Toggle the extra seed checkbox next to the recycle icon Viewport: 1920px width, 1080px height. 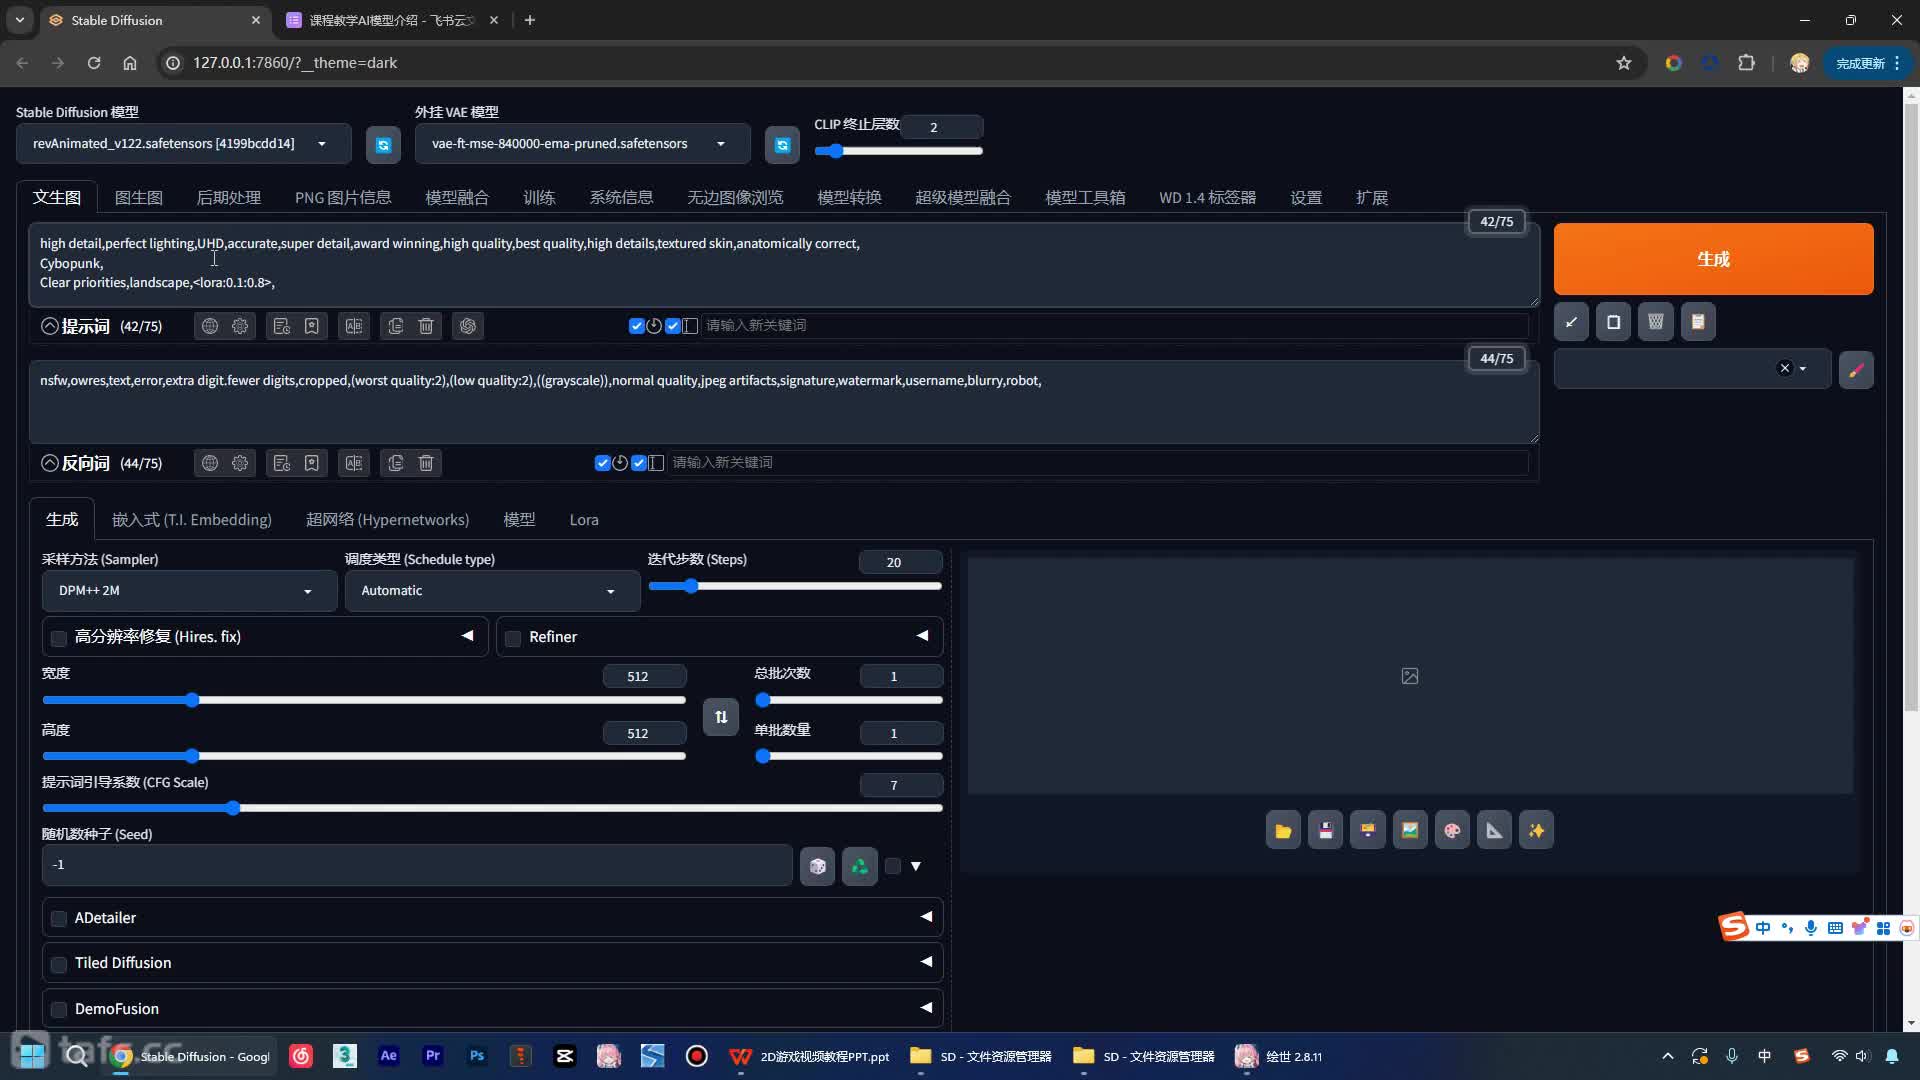(x=893, y=866)
